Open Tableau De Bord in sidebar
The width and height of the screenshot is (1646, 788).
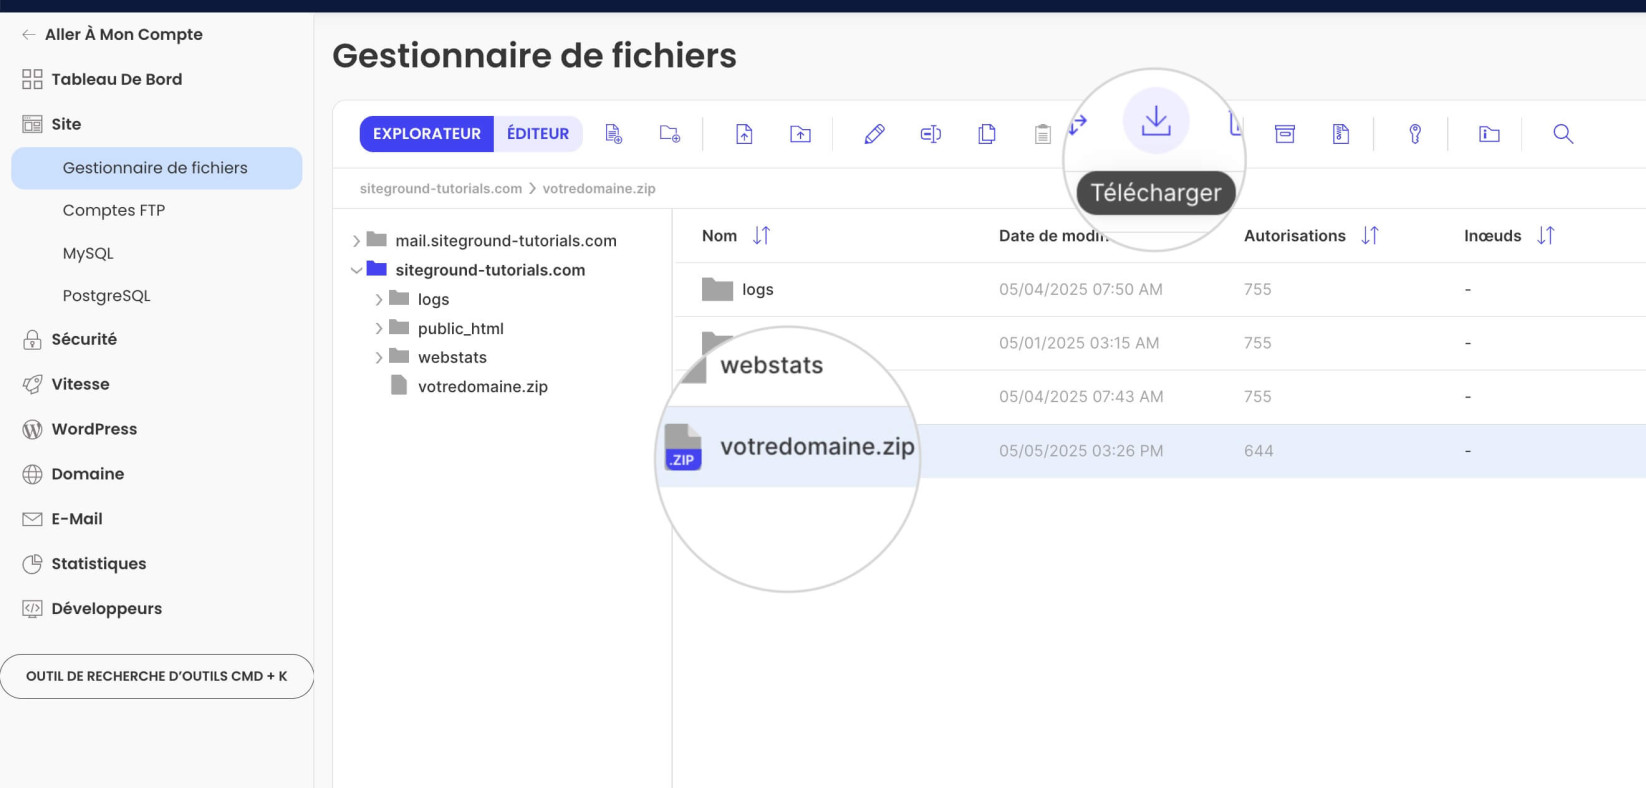[117, 79]
